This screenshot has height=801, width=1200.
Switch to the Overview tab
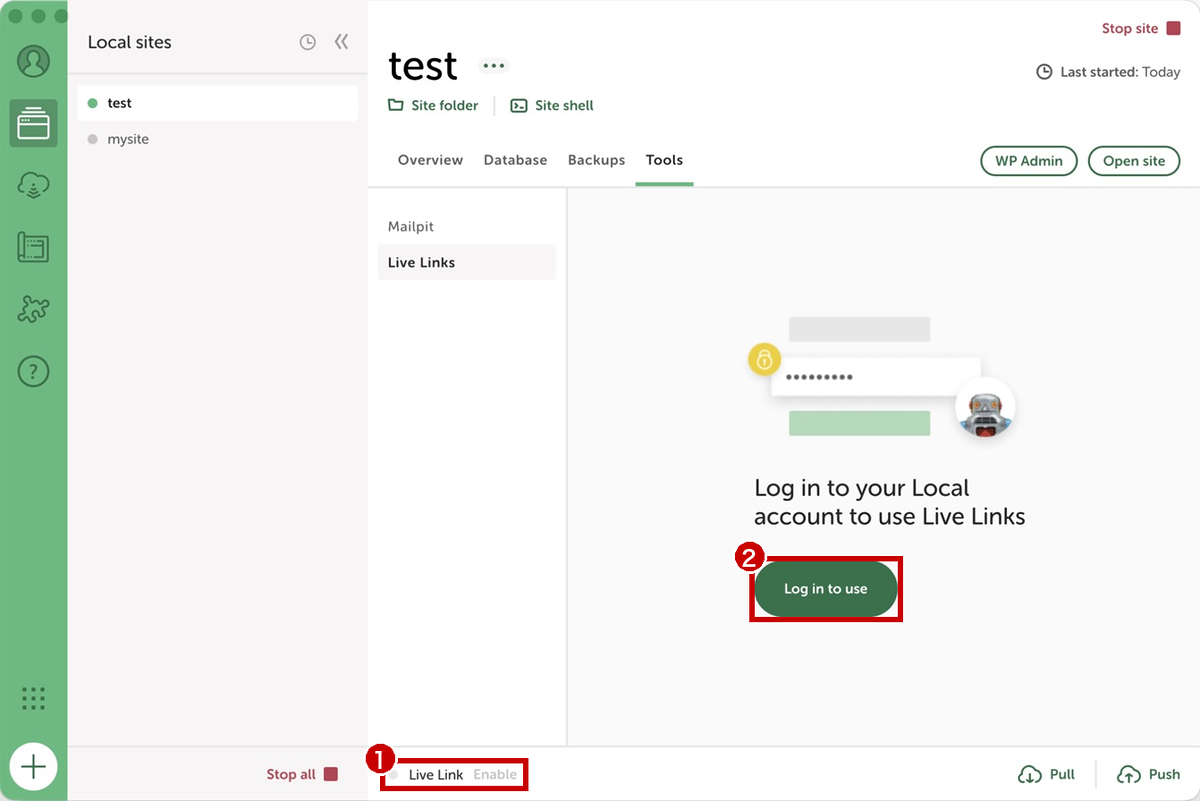(x=430, y=160)
